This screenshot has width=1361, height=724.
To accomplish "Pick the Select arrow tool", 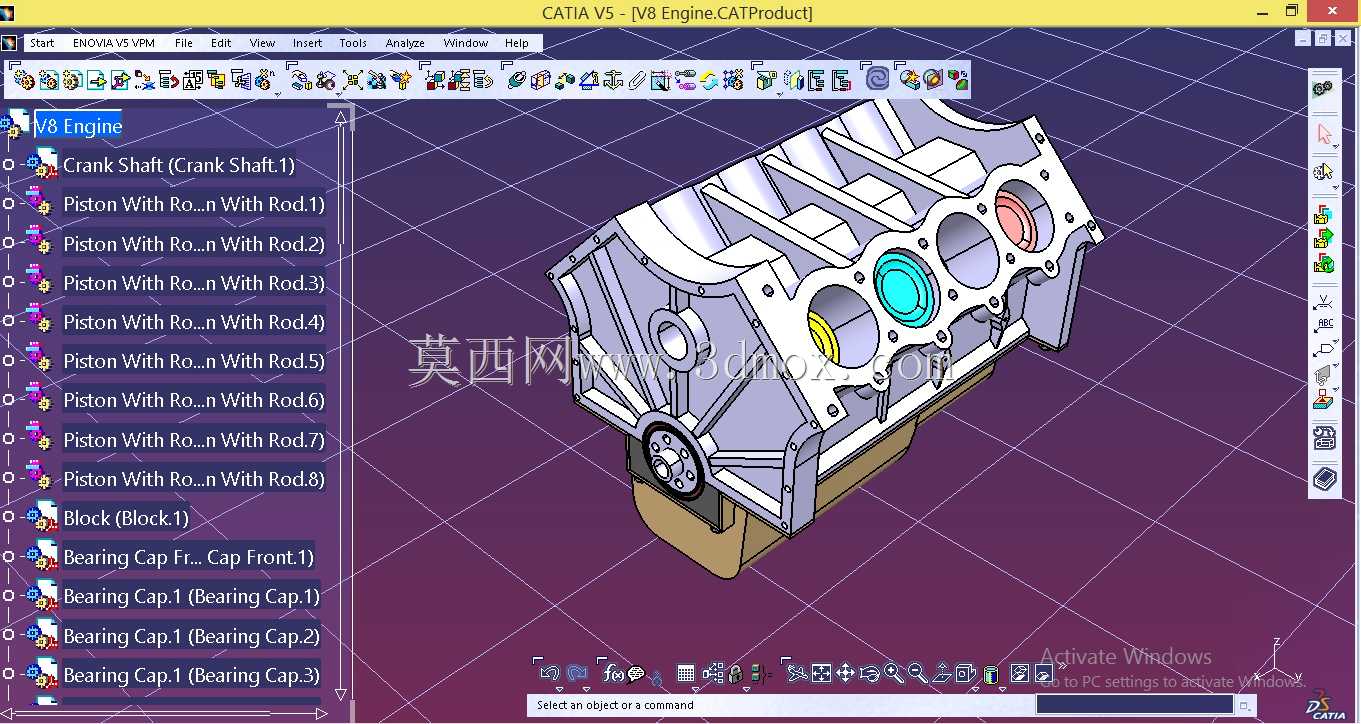I will click(1324, 133).
